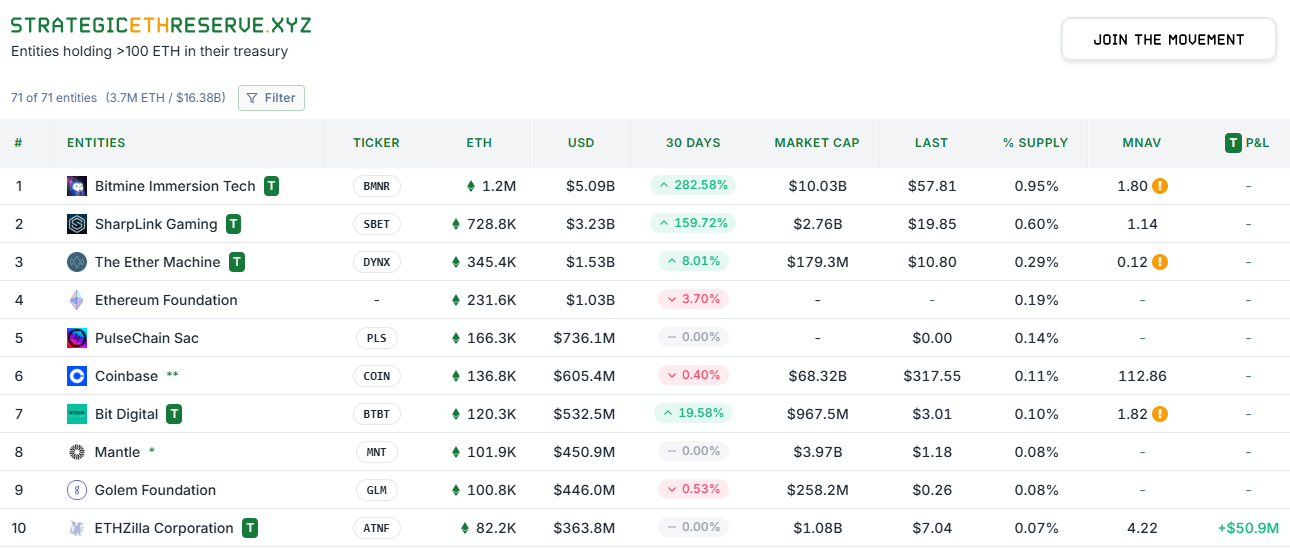
Task: Click the MNT ticker badge
Action: click(376, 452)
